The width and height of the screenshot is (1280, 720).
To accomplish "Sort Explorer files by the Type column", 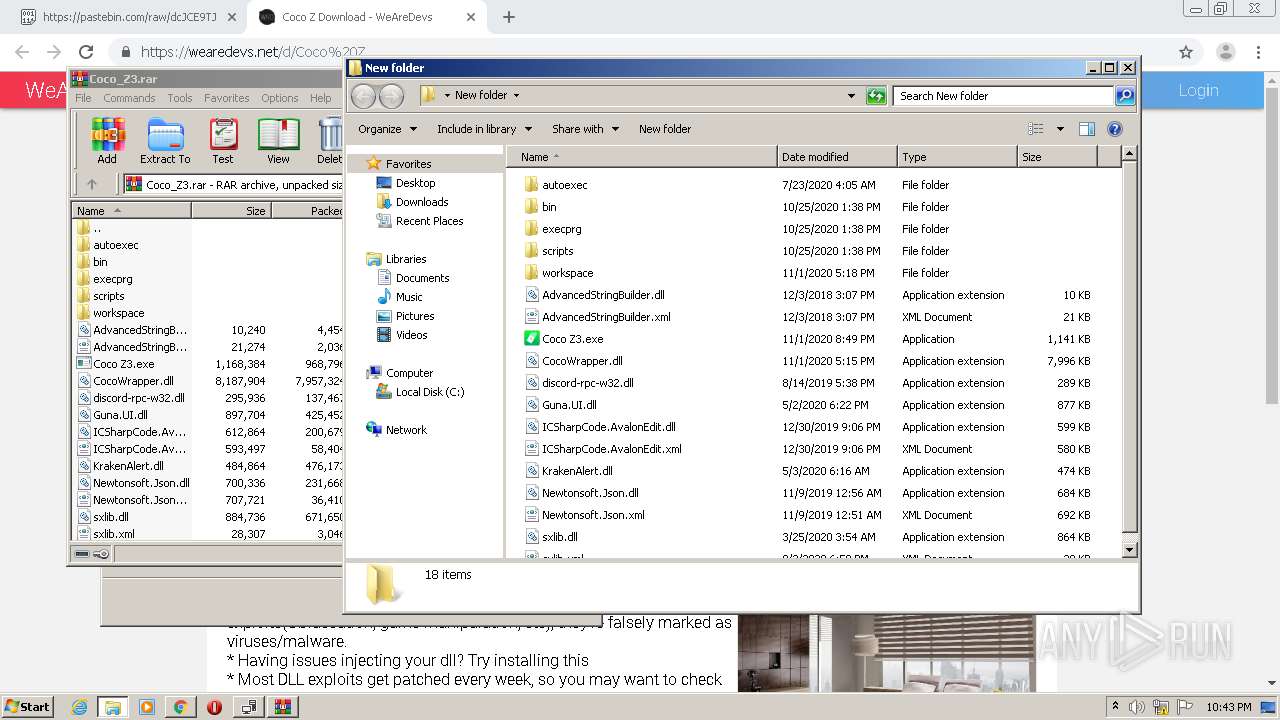I will coord(956,157).
